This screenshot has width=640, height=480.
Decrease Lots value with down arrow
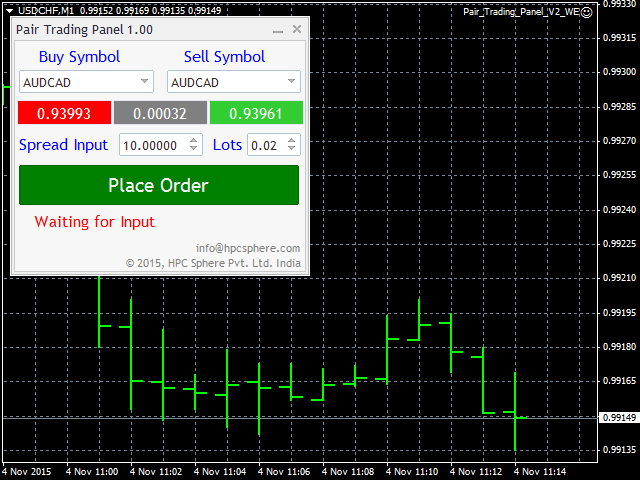[291, 149]
